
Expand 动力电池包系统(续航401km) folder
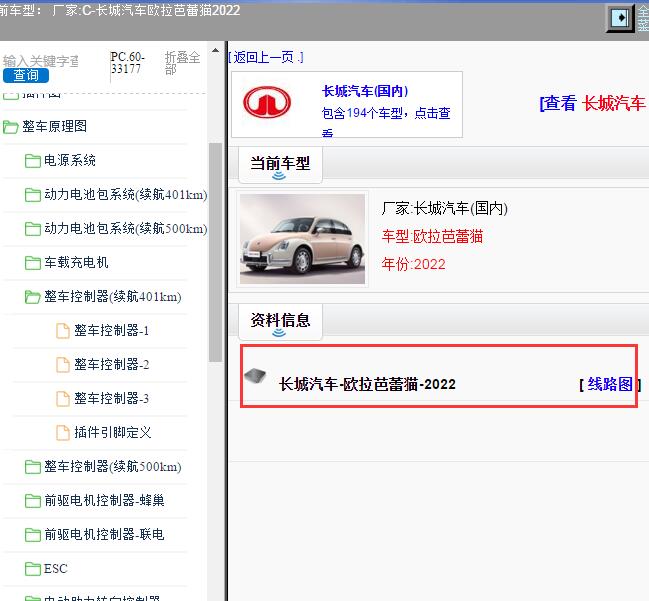pos(126,195)
